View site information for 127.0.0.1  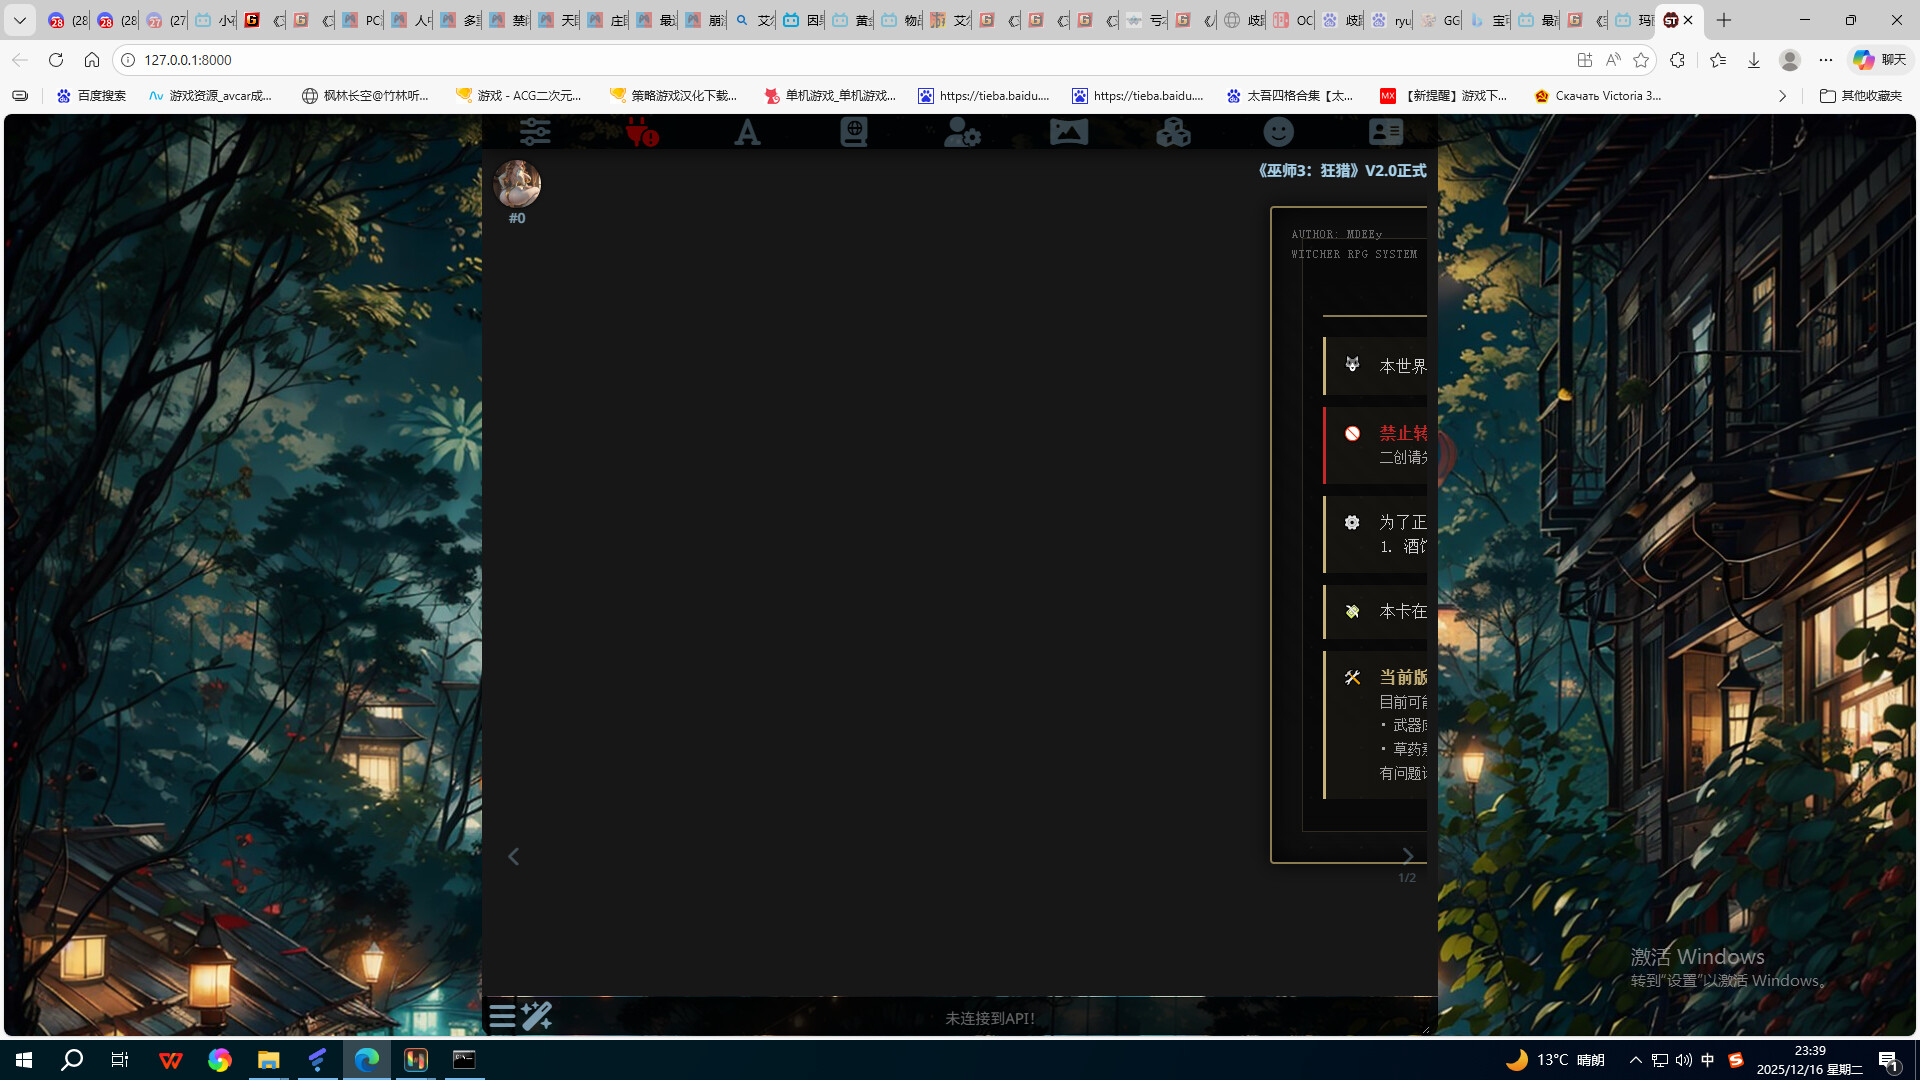pos(128,60)
